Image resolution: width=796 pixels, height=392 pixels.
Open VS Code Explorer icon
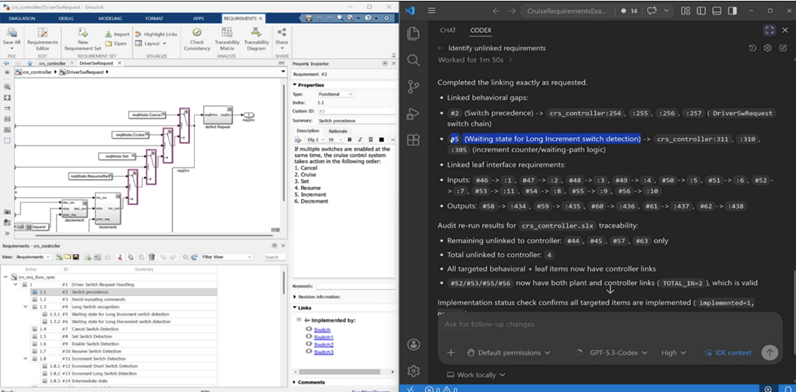[x=414, y=34]
